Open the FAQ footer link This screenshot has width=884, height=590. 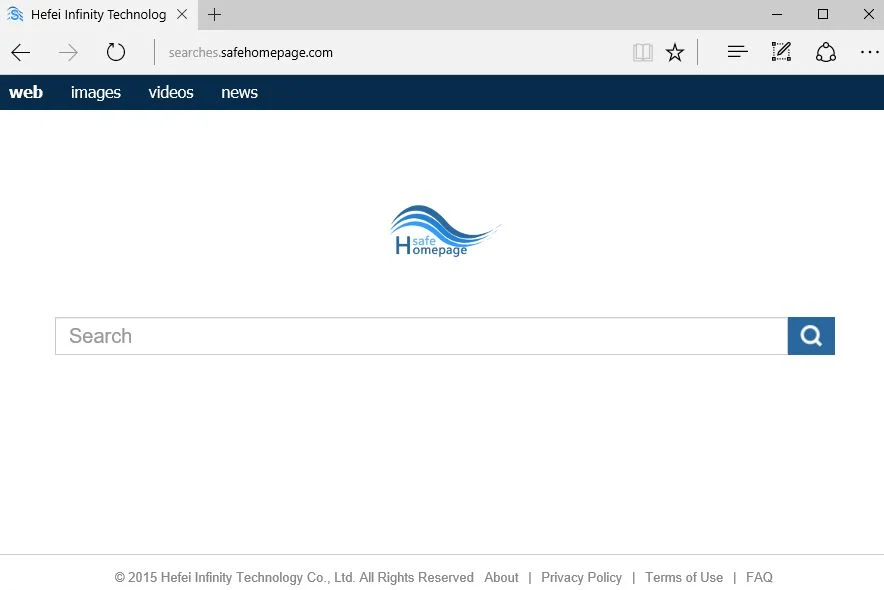[759, 577]
